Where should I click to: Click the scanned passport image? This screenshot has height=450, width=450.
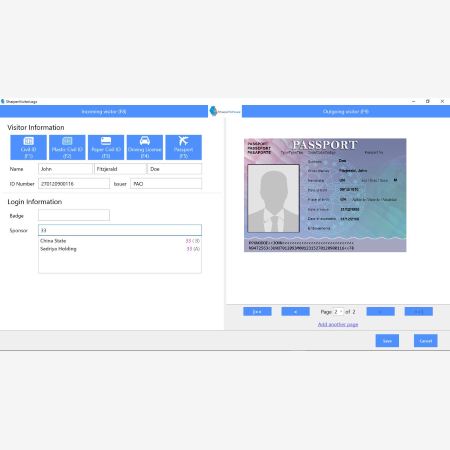(325, 195)
